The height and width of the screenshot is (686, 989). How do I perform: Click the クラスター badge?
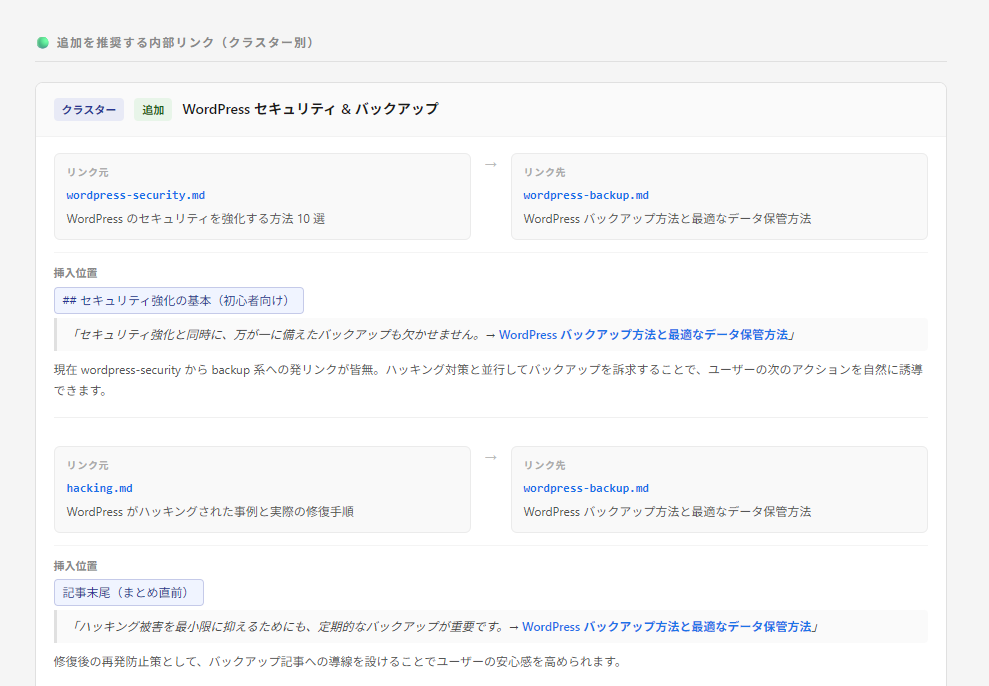point(89,110)
